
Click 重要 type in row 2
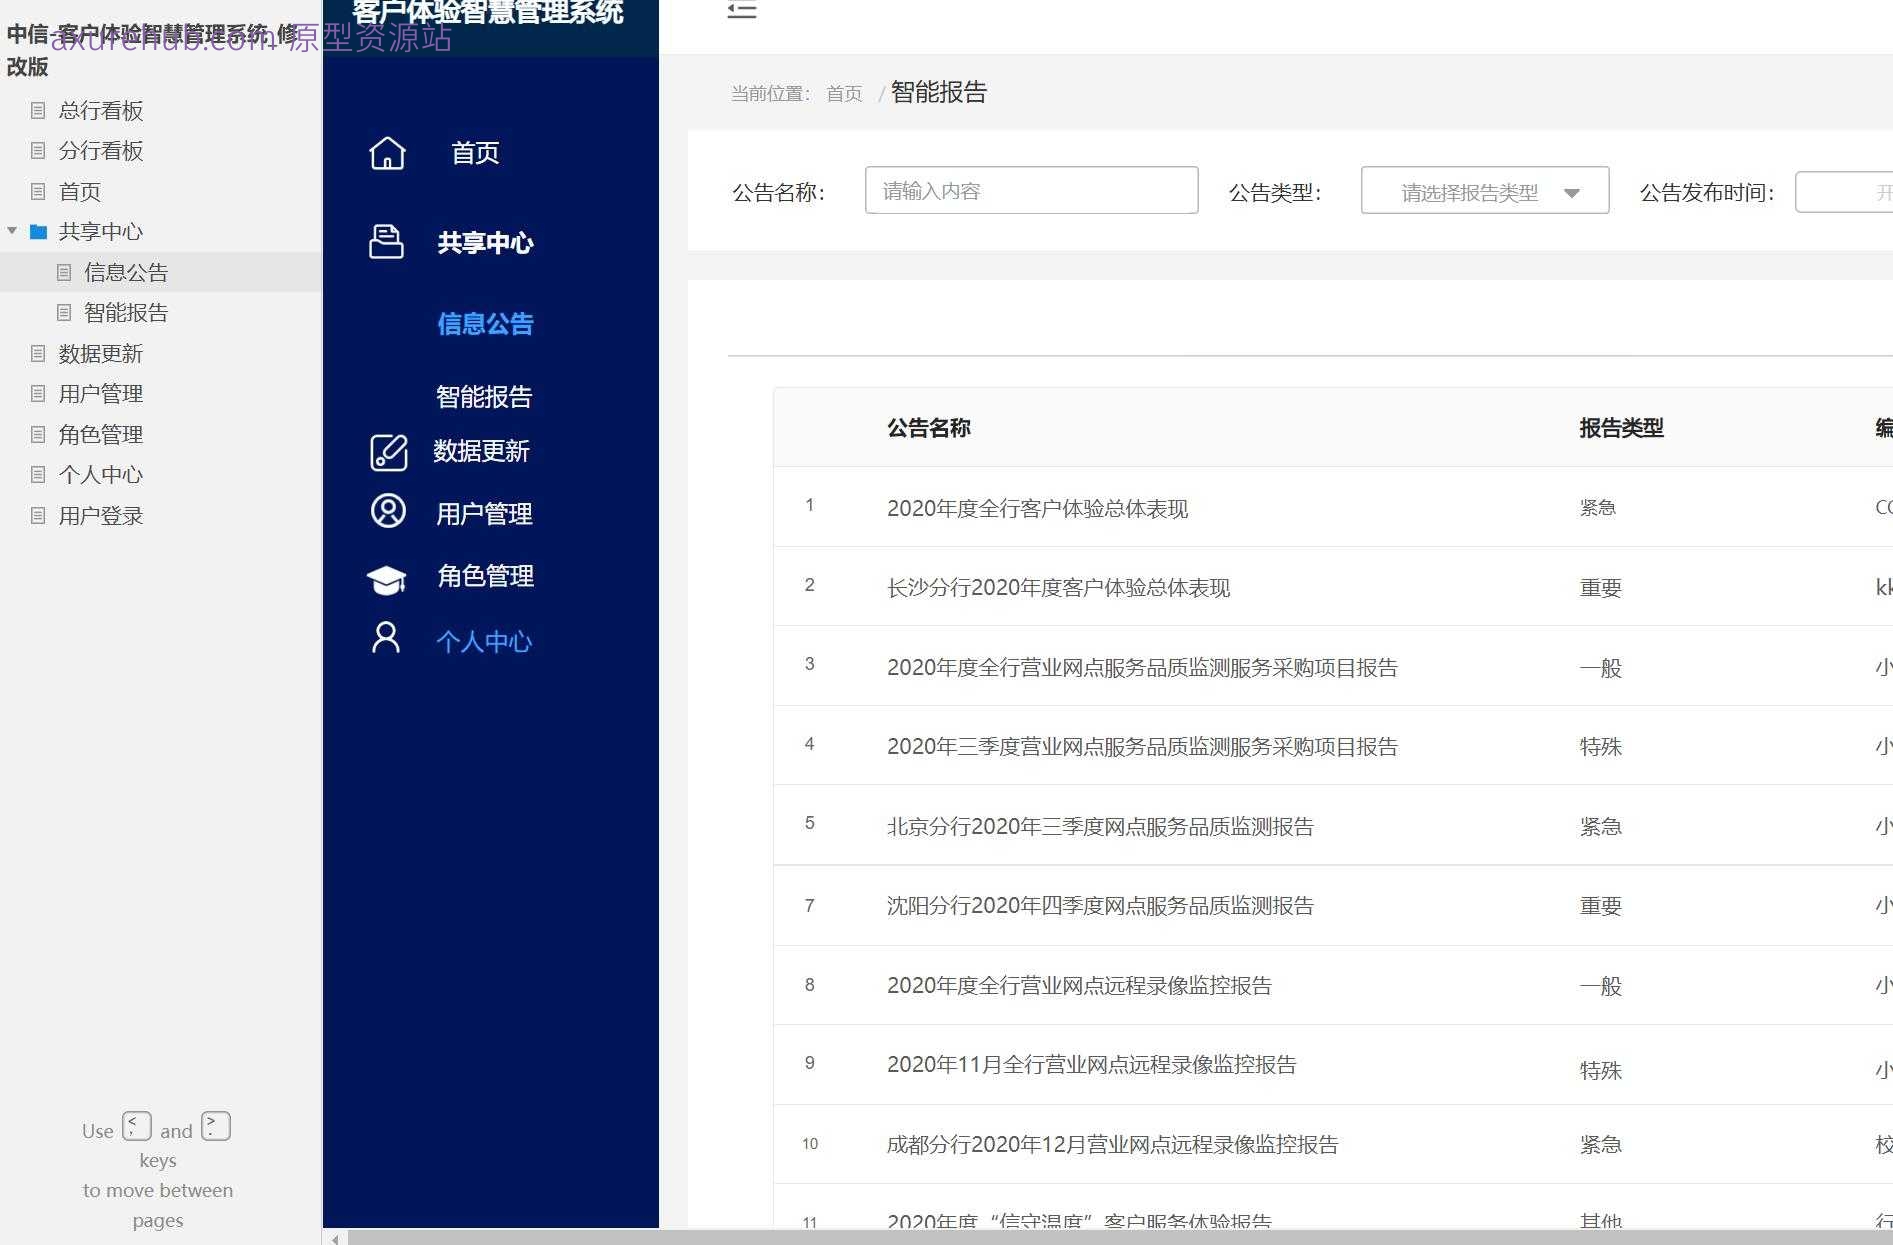point(1600,588)
